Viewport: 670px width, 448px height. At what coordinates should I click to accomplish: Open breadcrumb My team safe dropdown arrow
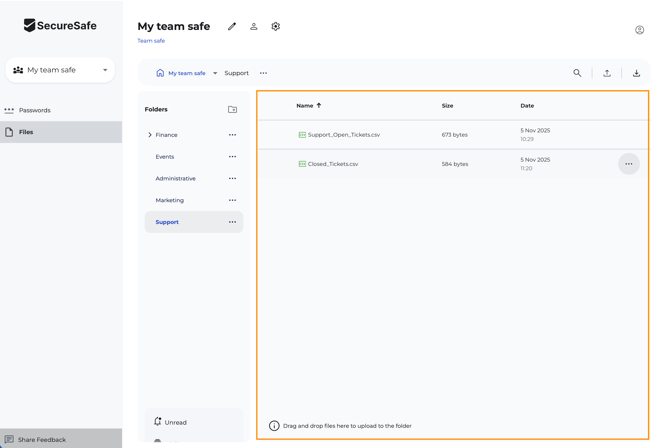coord(215,73)
